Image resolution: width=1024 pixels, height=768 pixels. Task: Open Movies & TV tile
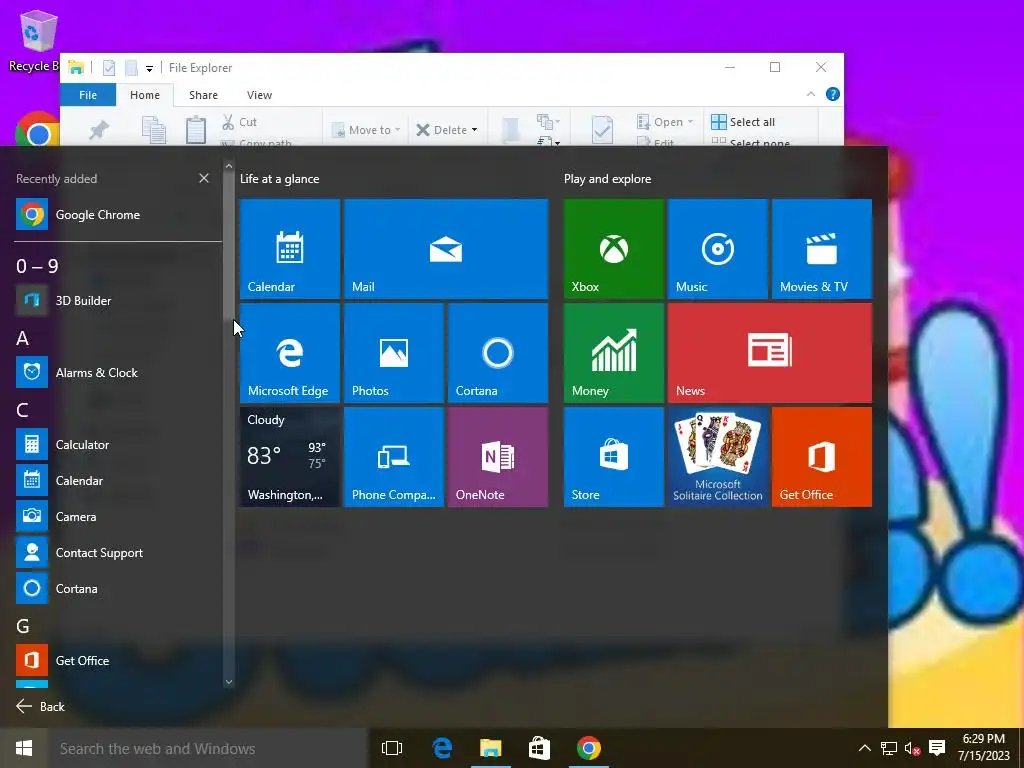[822, 249]
